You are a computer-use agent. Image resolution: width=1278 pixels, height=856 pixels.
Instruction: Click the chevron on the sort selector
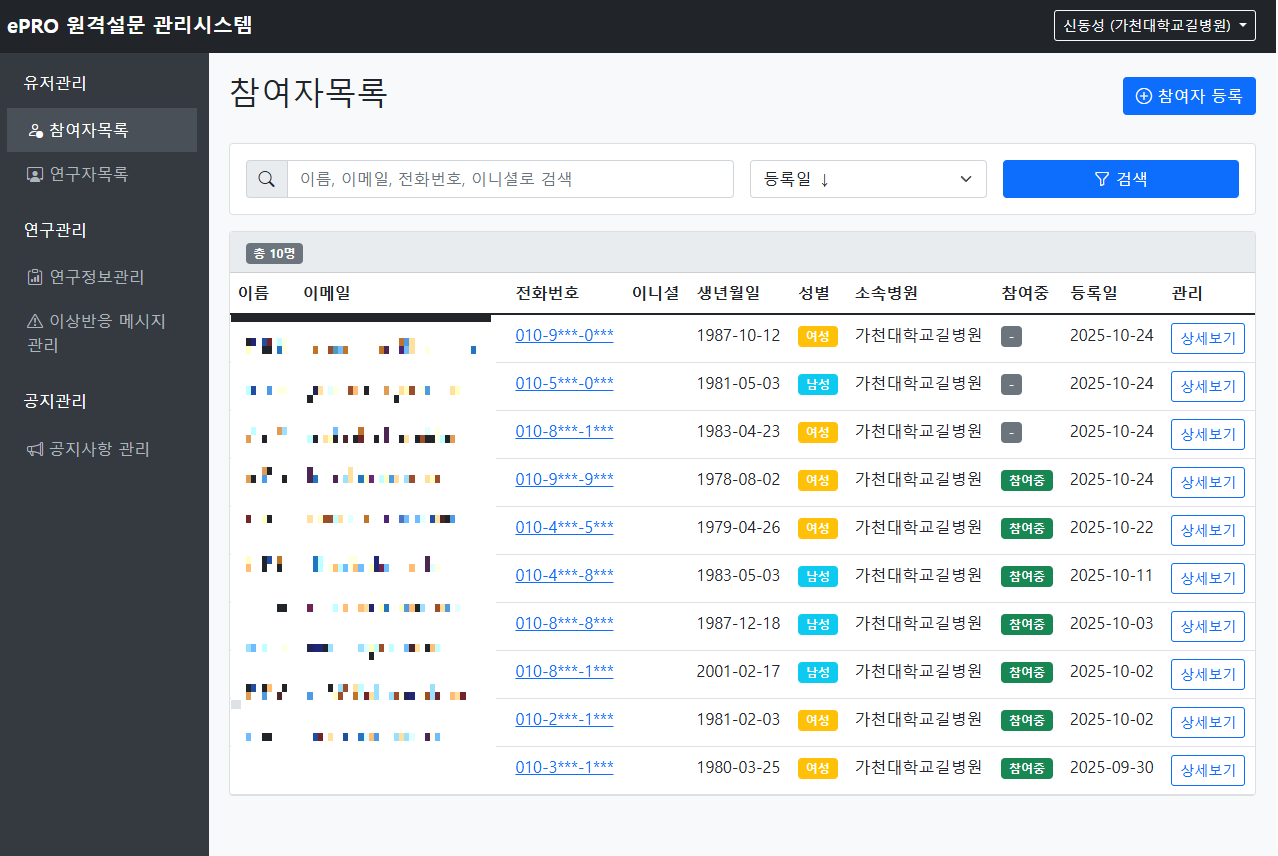coord(966,178)
